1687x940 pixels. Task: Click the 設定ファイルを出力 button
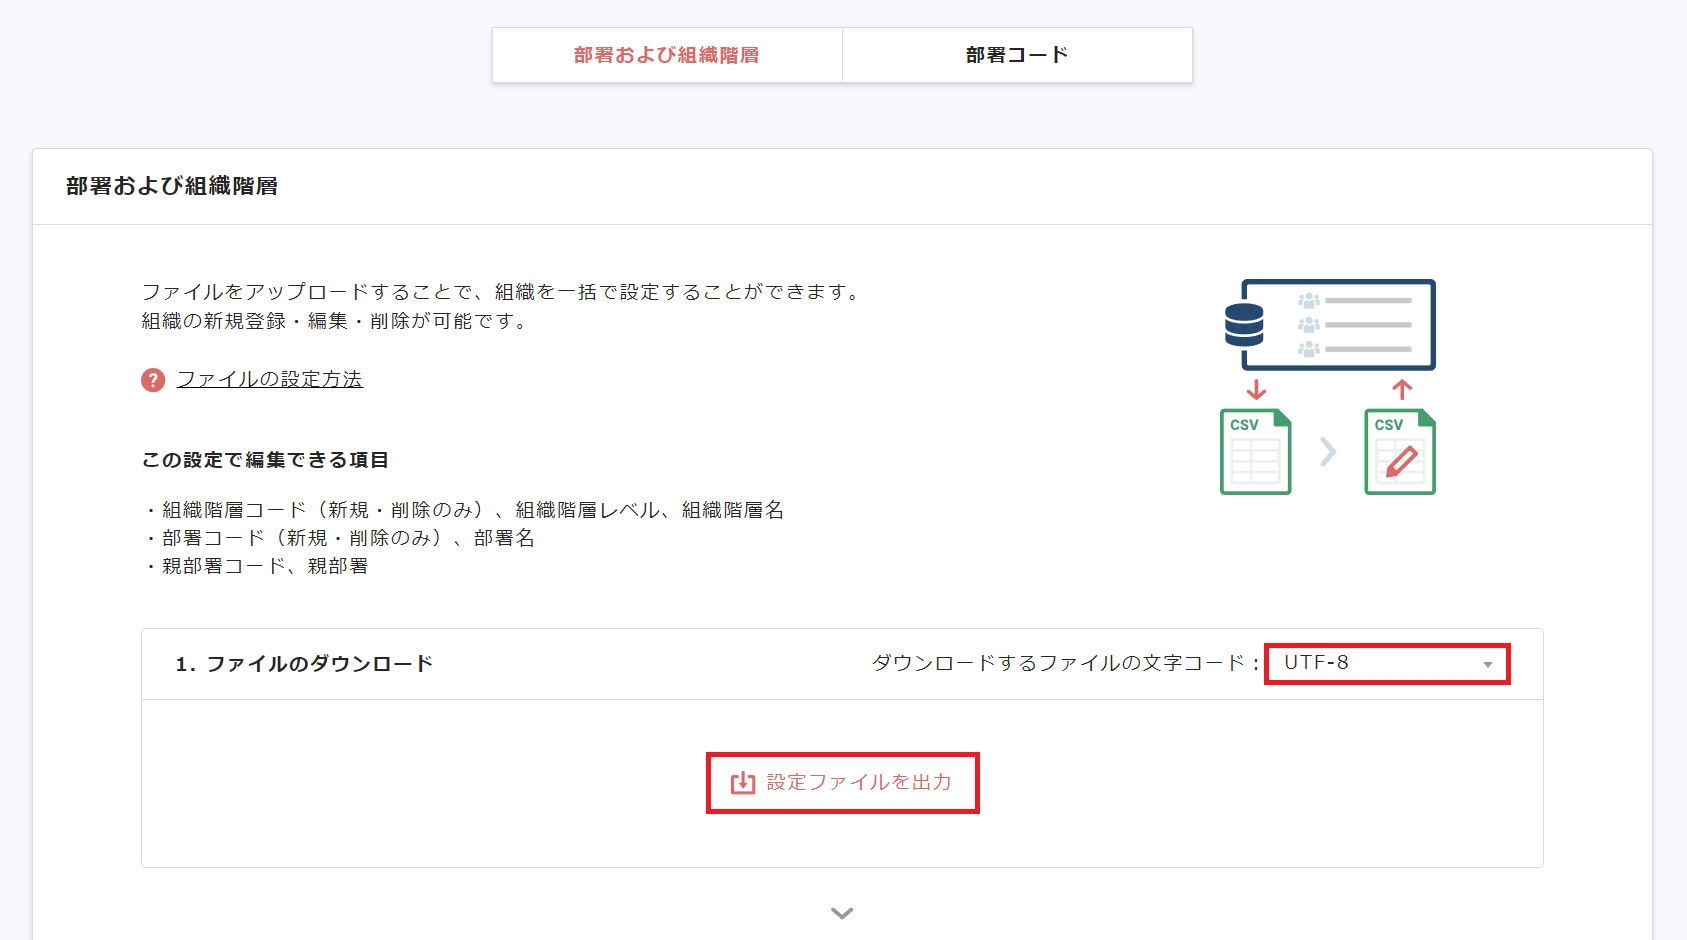[x=843, y=783]
